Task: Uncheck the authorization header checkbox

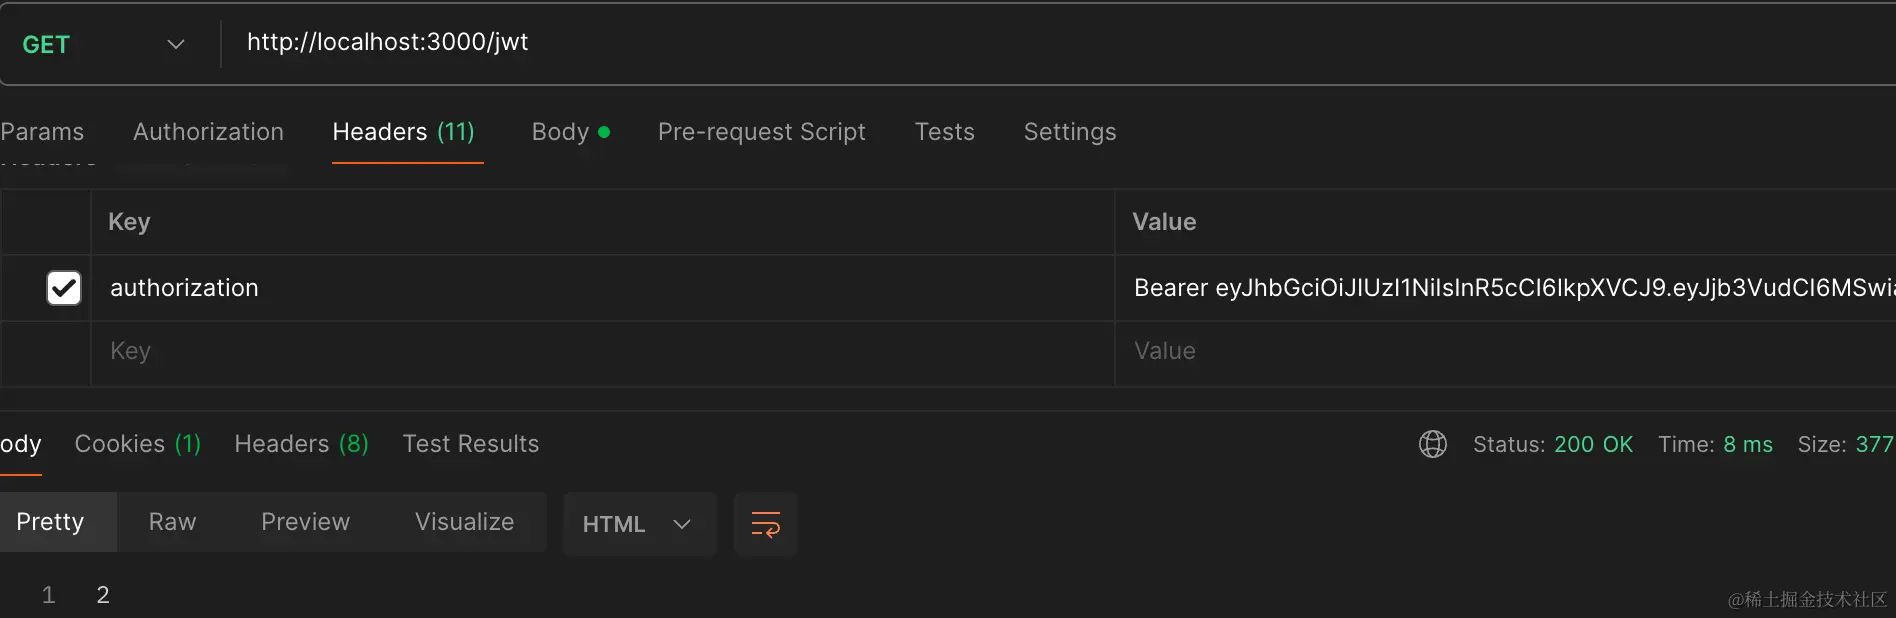Action: 64,288
